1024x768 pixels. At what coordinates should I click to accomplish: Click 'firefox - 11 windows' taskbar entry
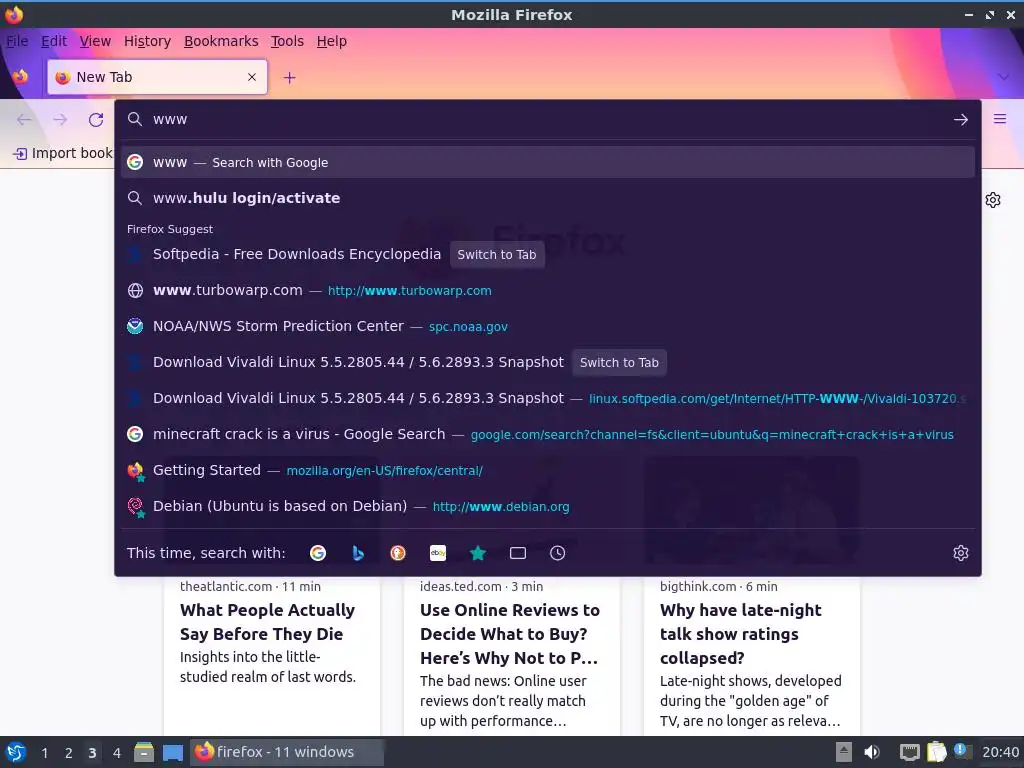tap(286, 752)
